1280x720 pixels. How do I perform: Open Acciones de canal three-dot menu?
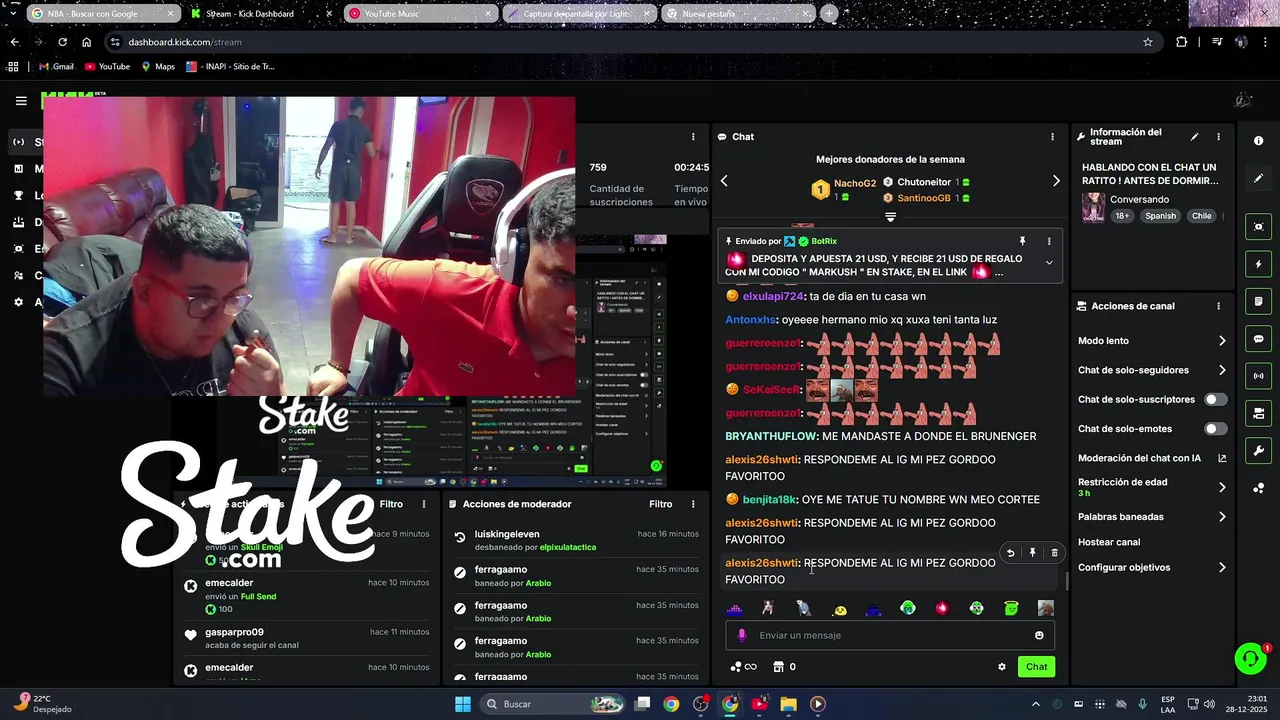coord(1218,306)
